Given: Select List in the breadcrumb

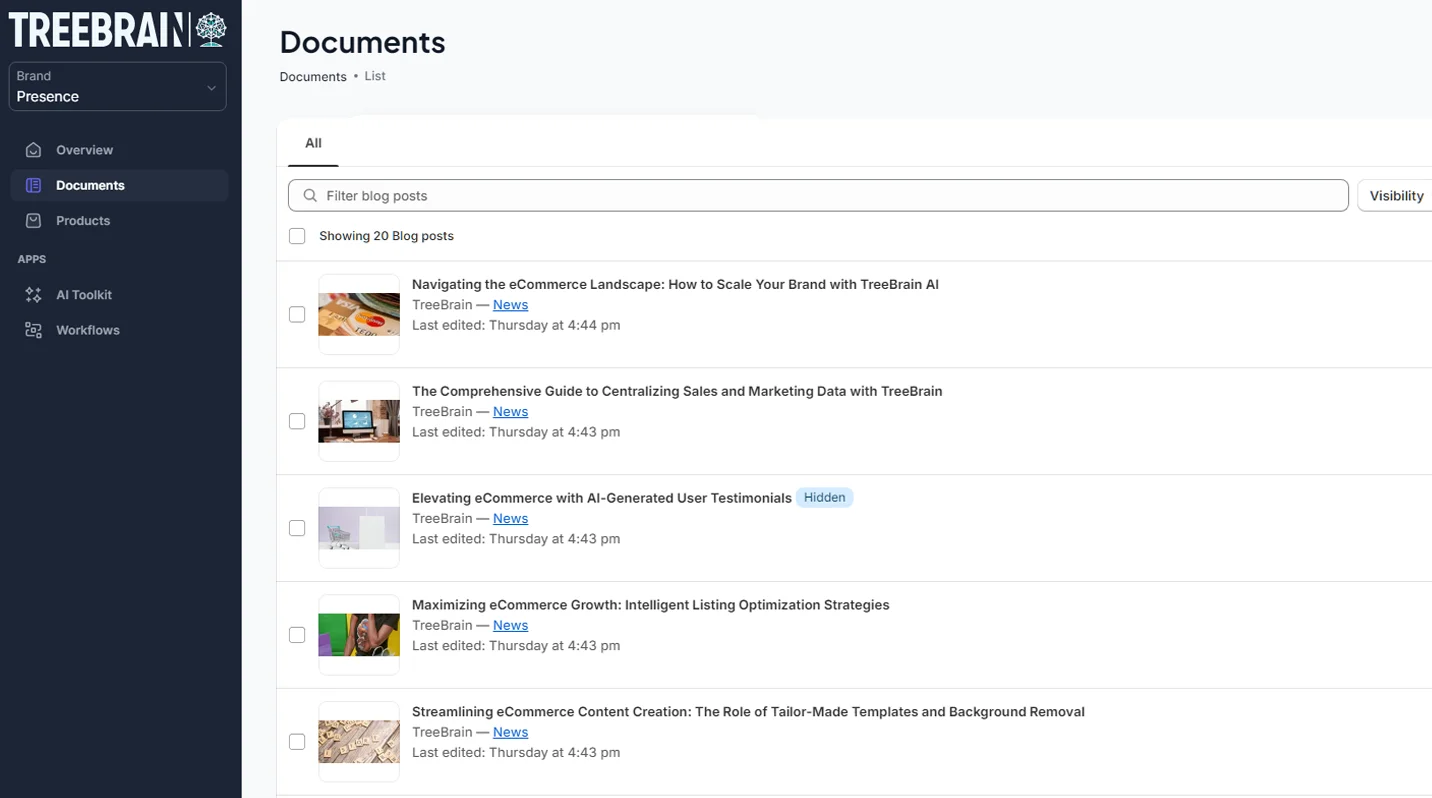Looking at the screenshot, I should (374, 76).
